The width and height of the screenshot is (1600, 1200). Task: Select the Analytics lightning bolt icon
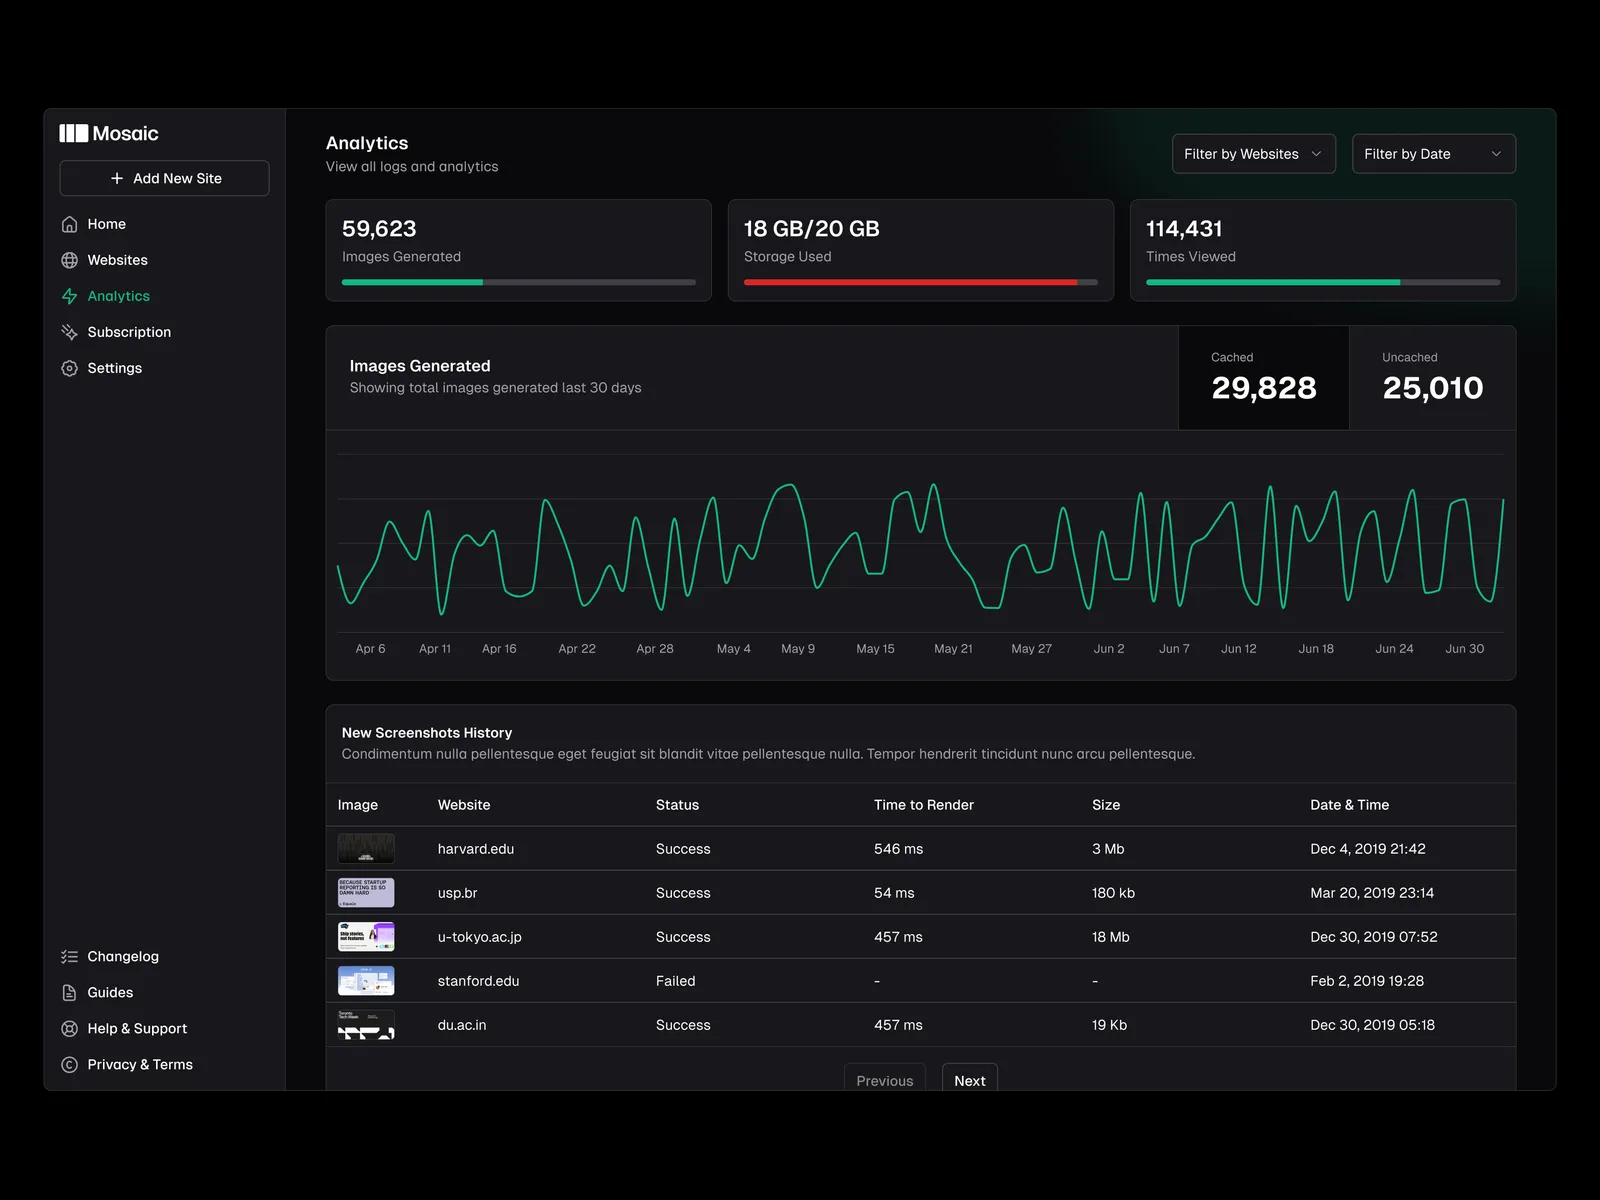69,296
